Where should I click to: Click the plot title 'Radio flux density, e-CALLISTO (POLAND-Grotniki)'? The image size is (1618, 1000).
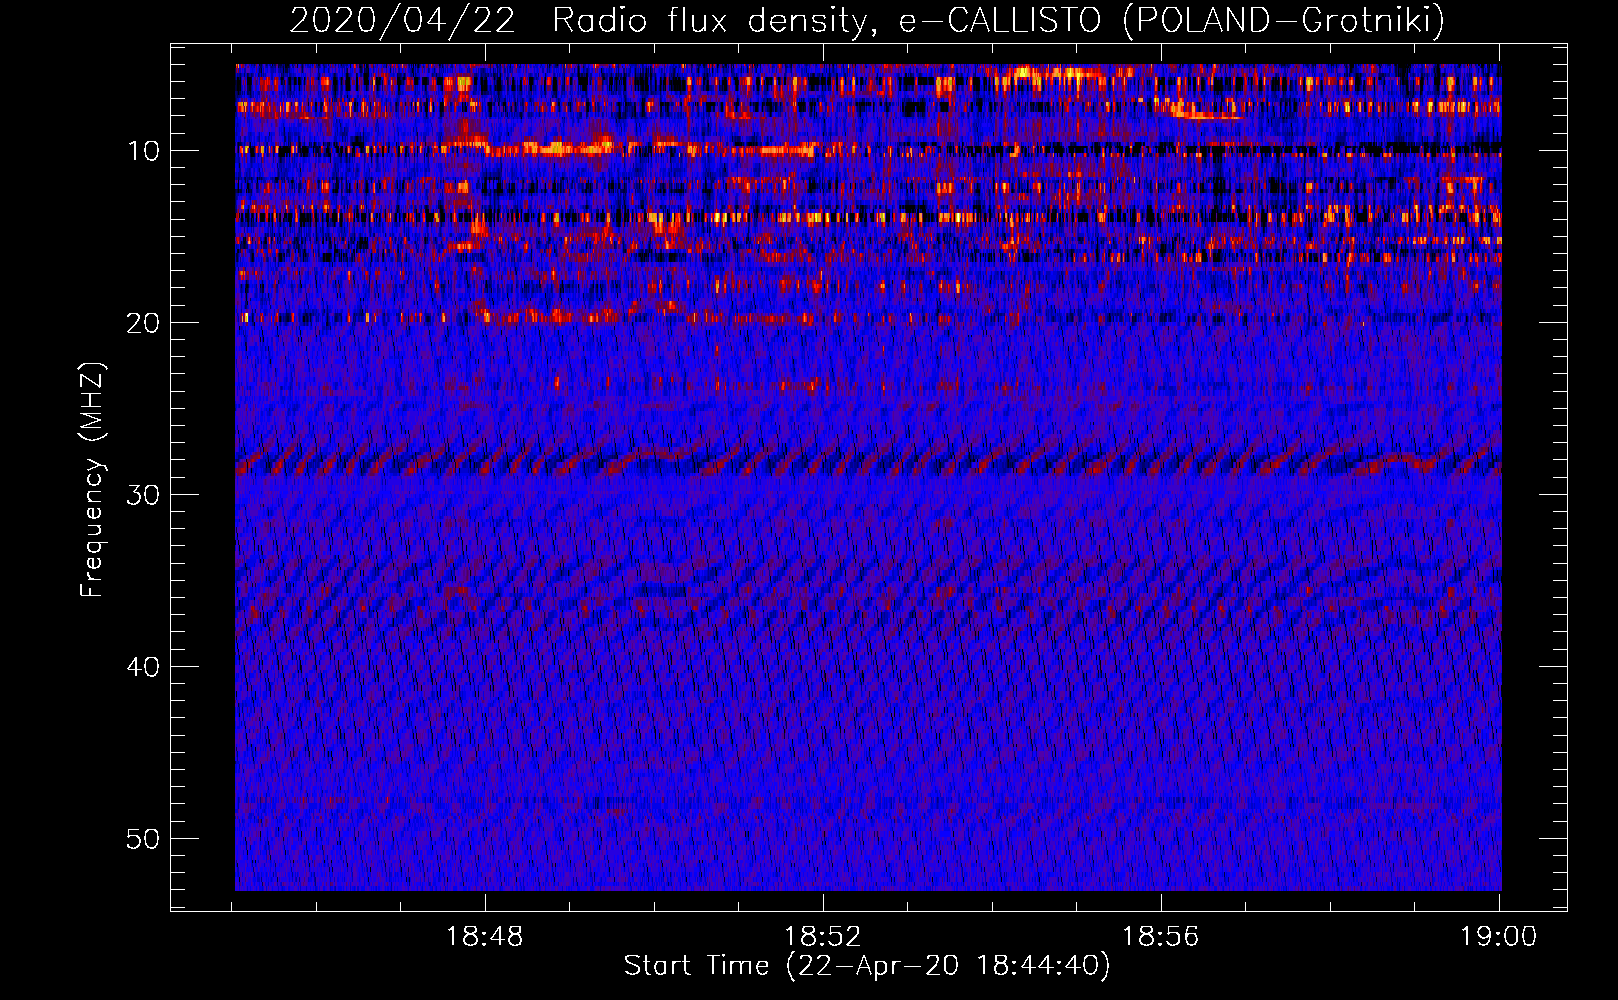click(998, 20)
